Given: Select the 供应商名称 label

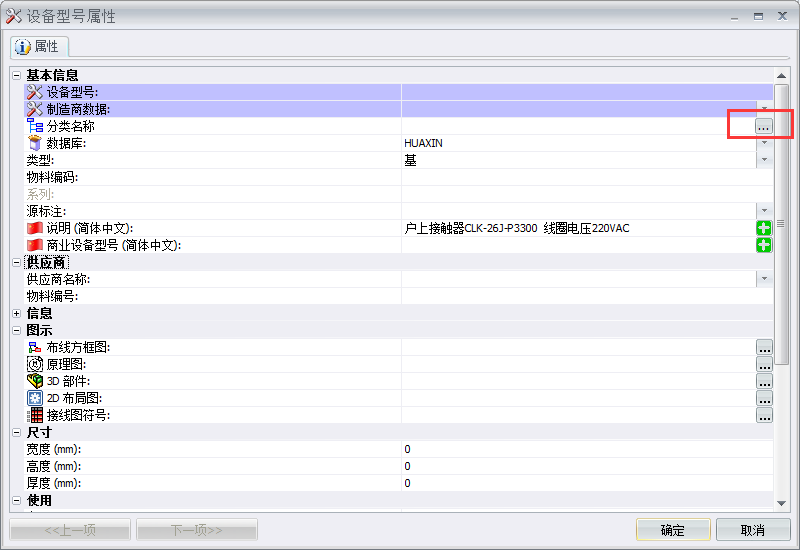Looking at the screenshot, I should tap(58, 279).
